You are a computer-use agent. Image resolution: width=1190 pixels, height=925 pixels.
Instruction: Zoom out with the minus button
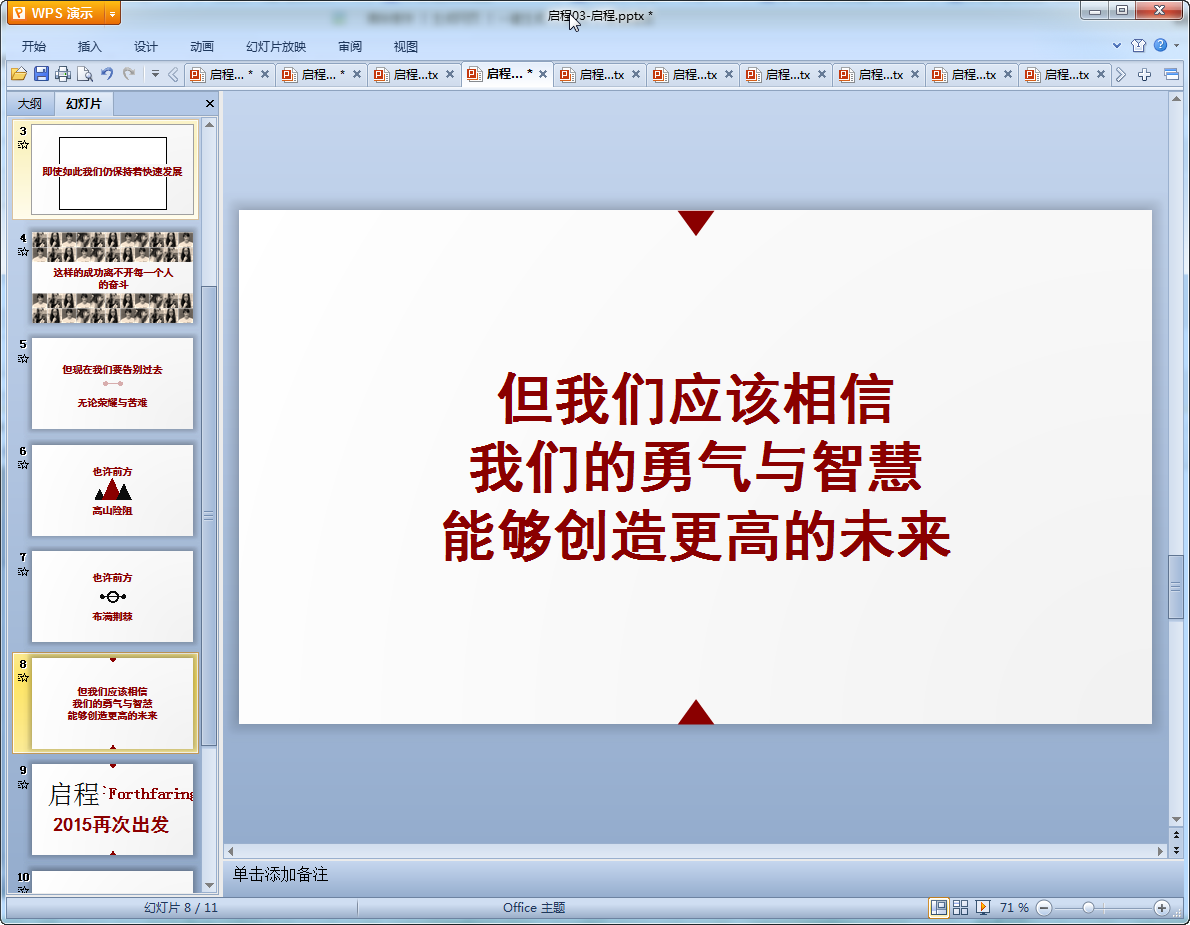pos(1044,908)
